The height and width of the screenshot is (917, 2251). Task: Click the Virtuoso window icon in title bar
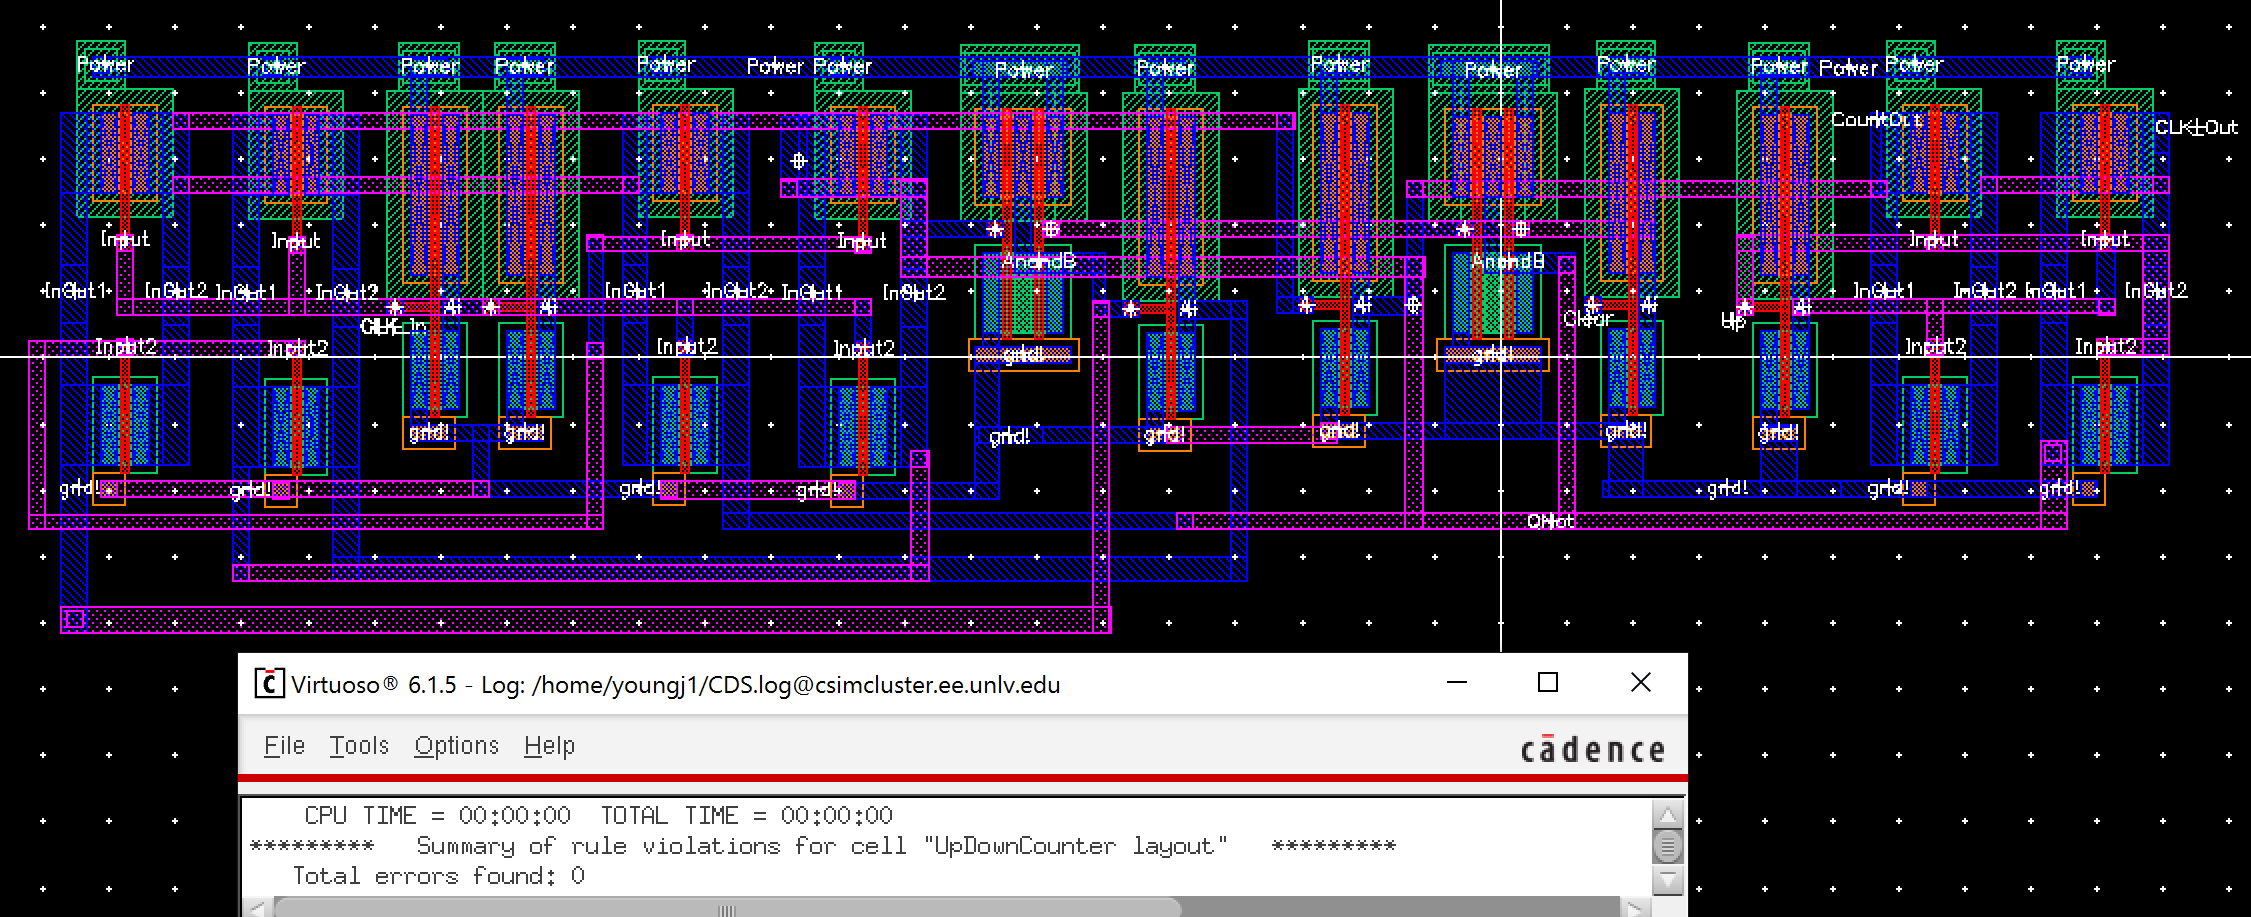pyautogui.click(x=268, y=684)
